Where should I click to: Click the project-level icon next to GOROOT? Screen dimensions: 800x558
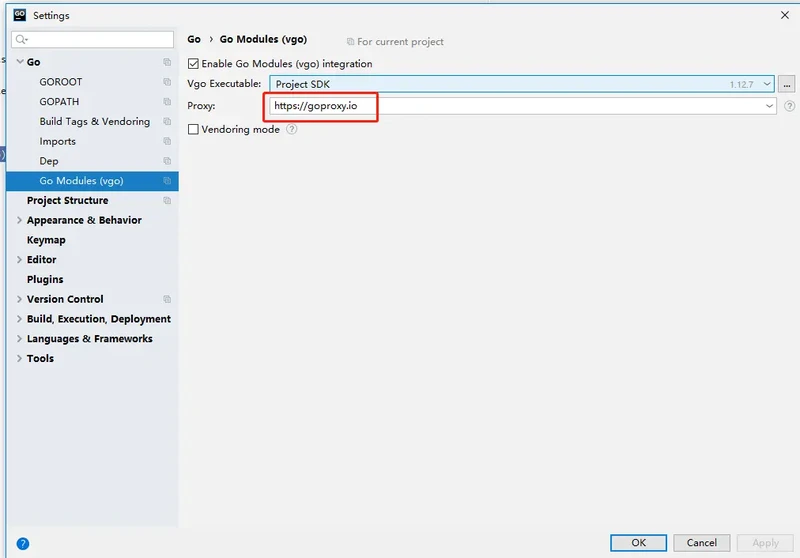(167, 82)
